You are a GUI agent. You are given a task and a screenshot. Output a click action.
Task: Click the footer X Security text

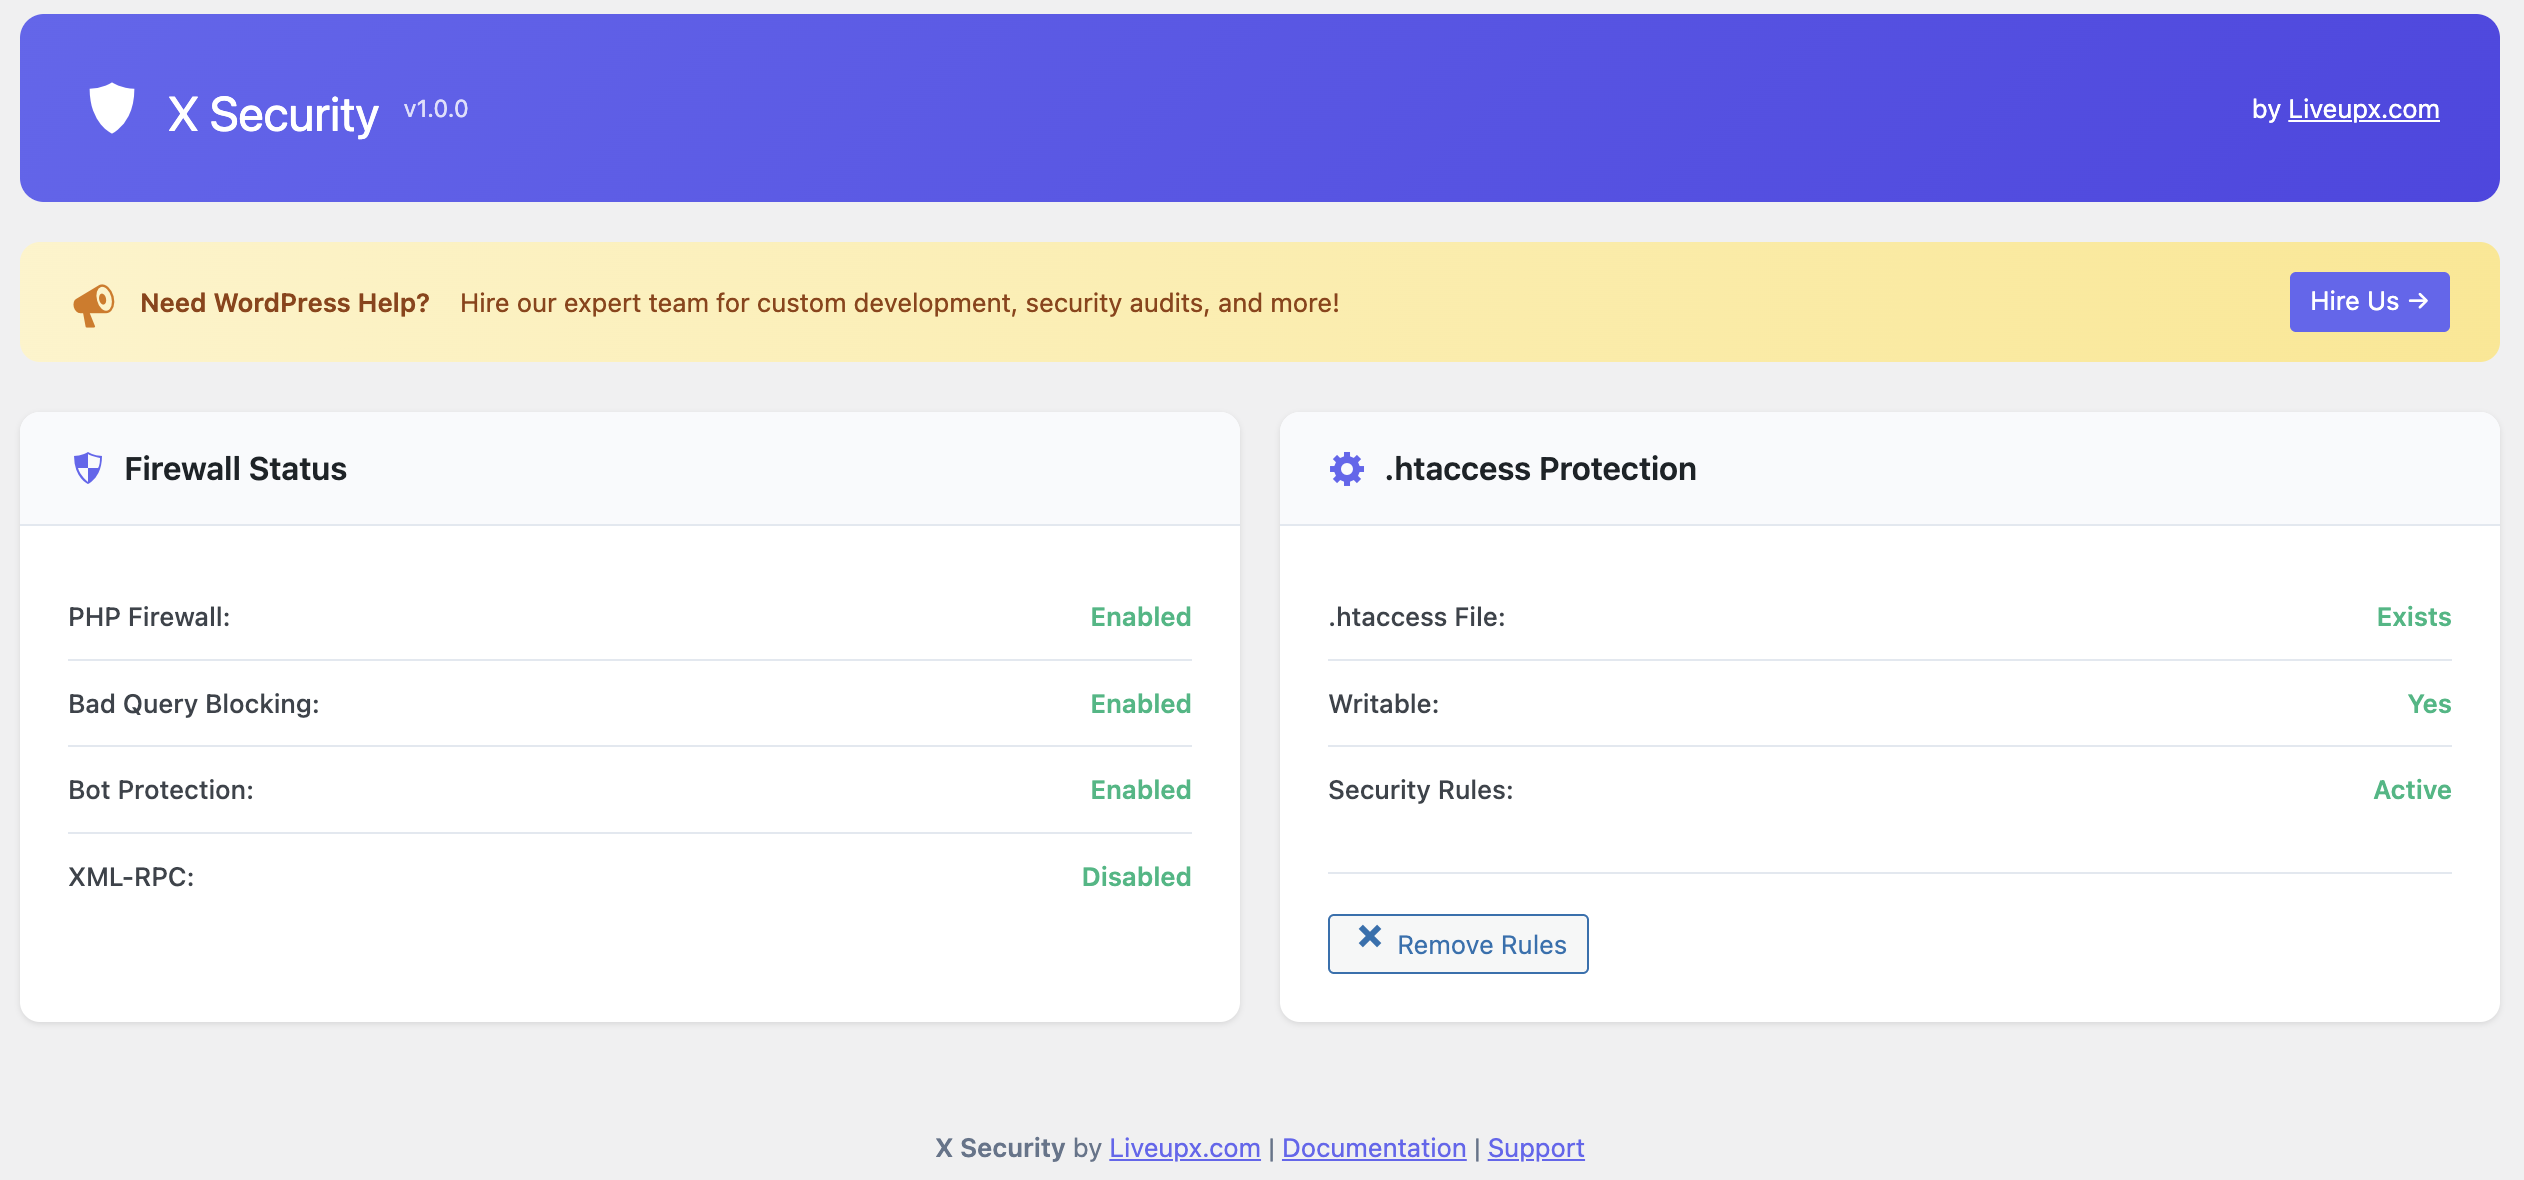1000,1148
